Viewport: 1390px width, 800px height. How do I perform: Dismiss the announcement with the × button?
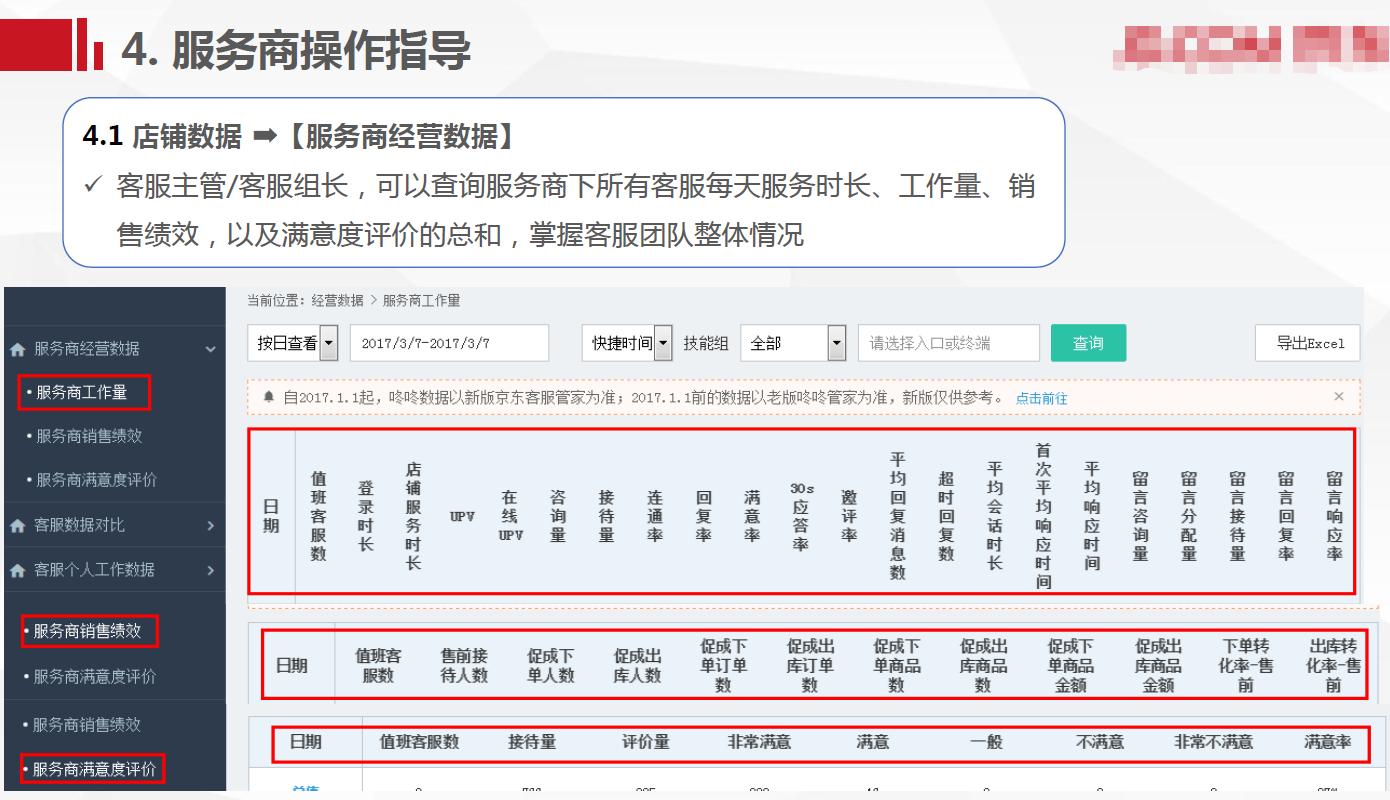click(x=1341, y=397)
